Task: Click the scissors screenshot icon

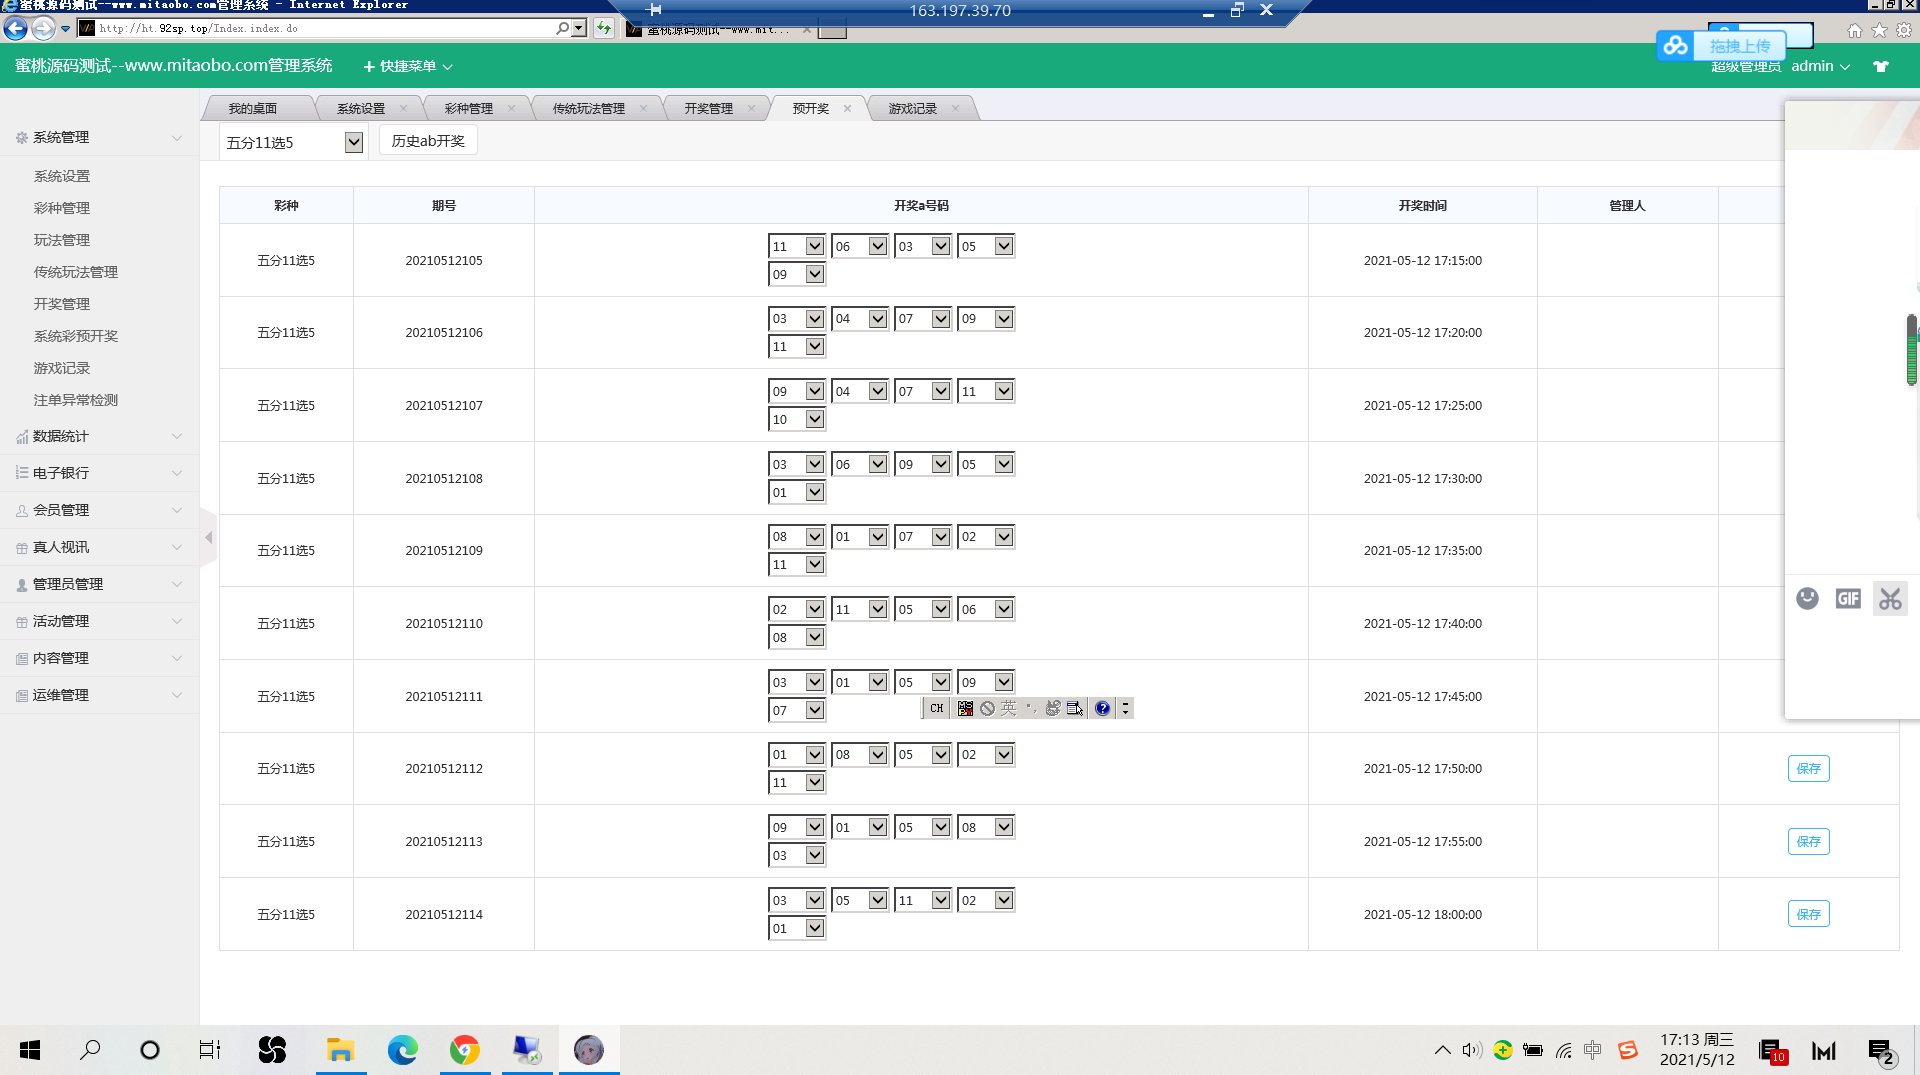Action: point(1889,599)
